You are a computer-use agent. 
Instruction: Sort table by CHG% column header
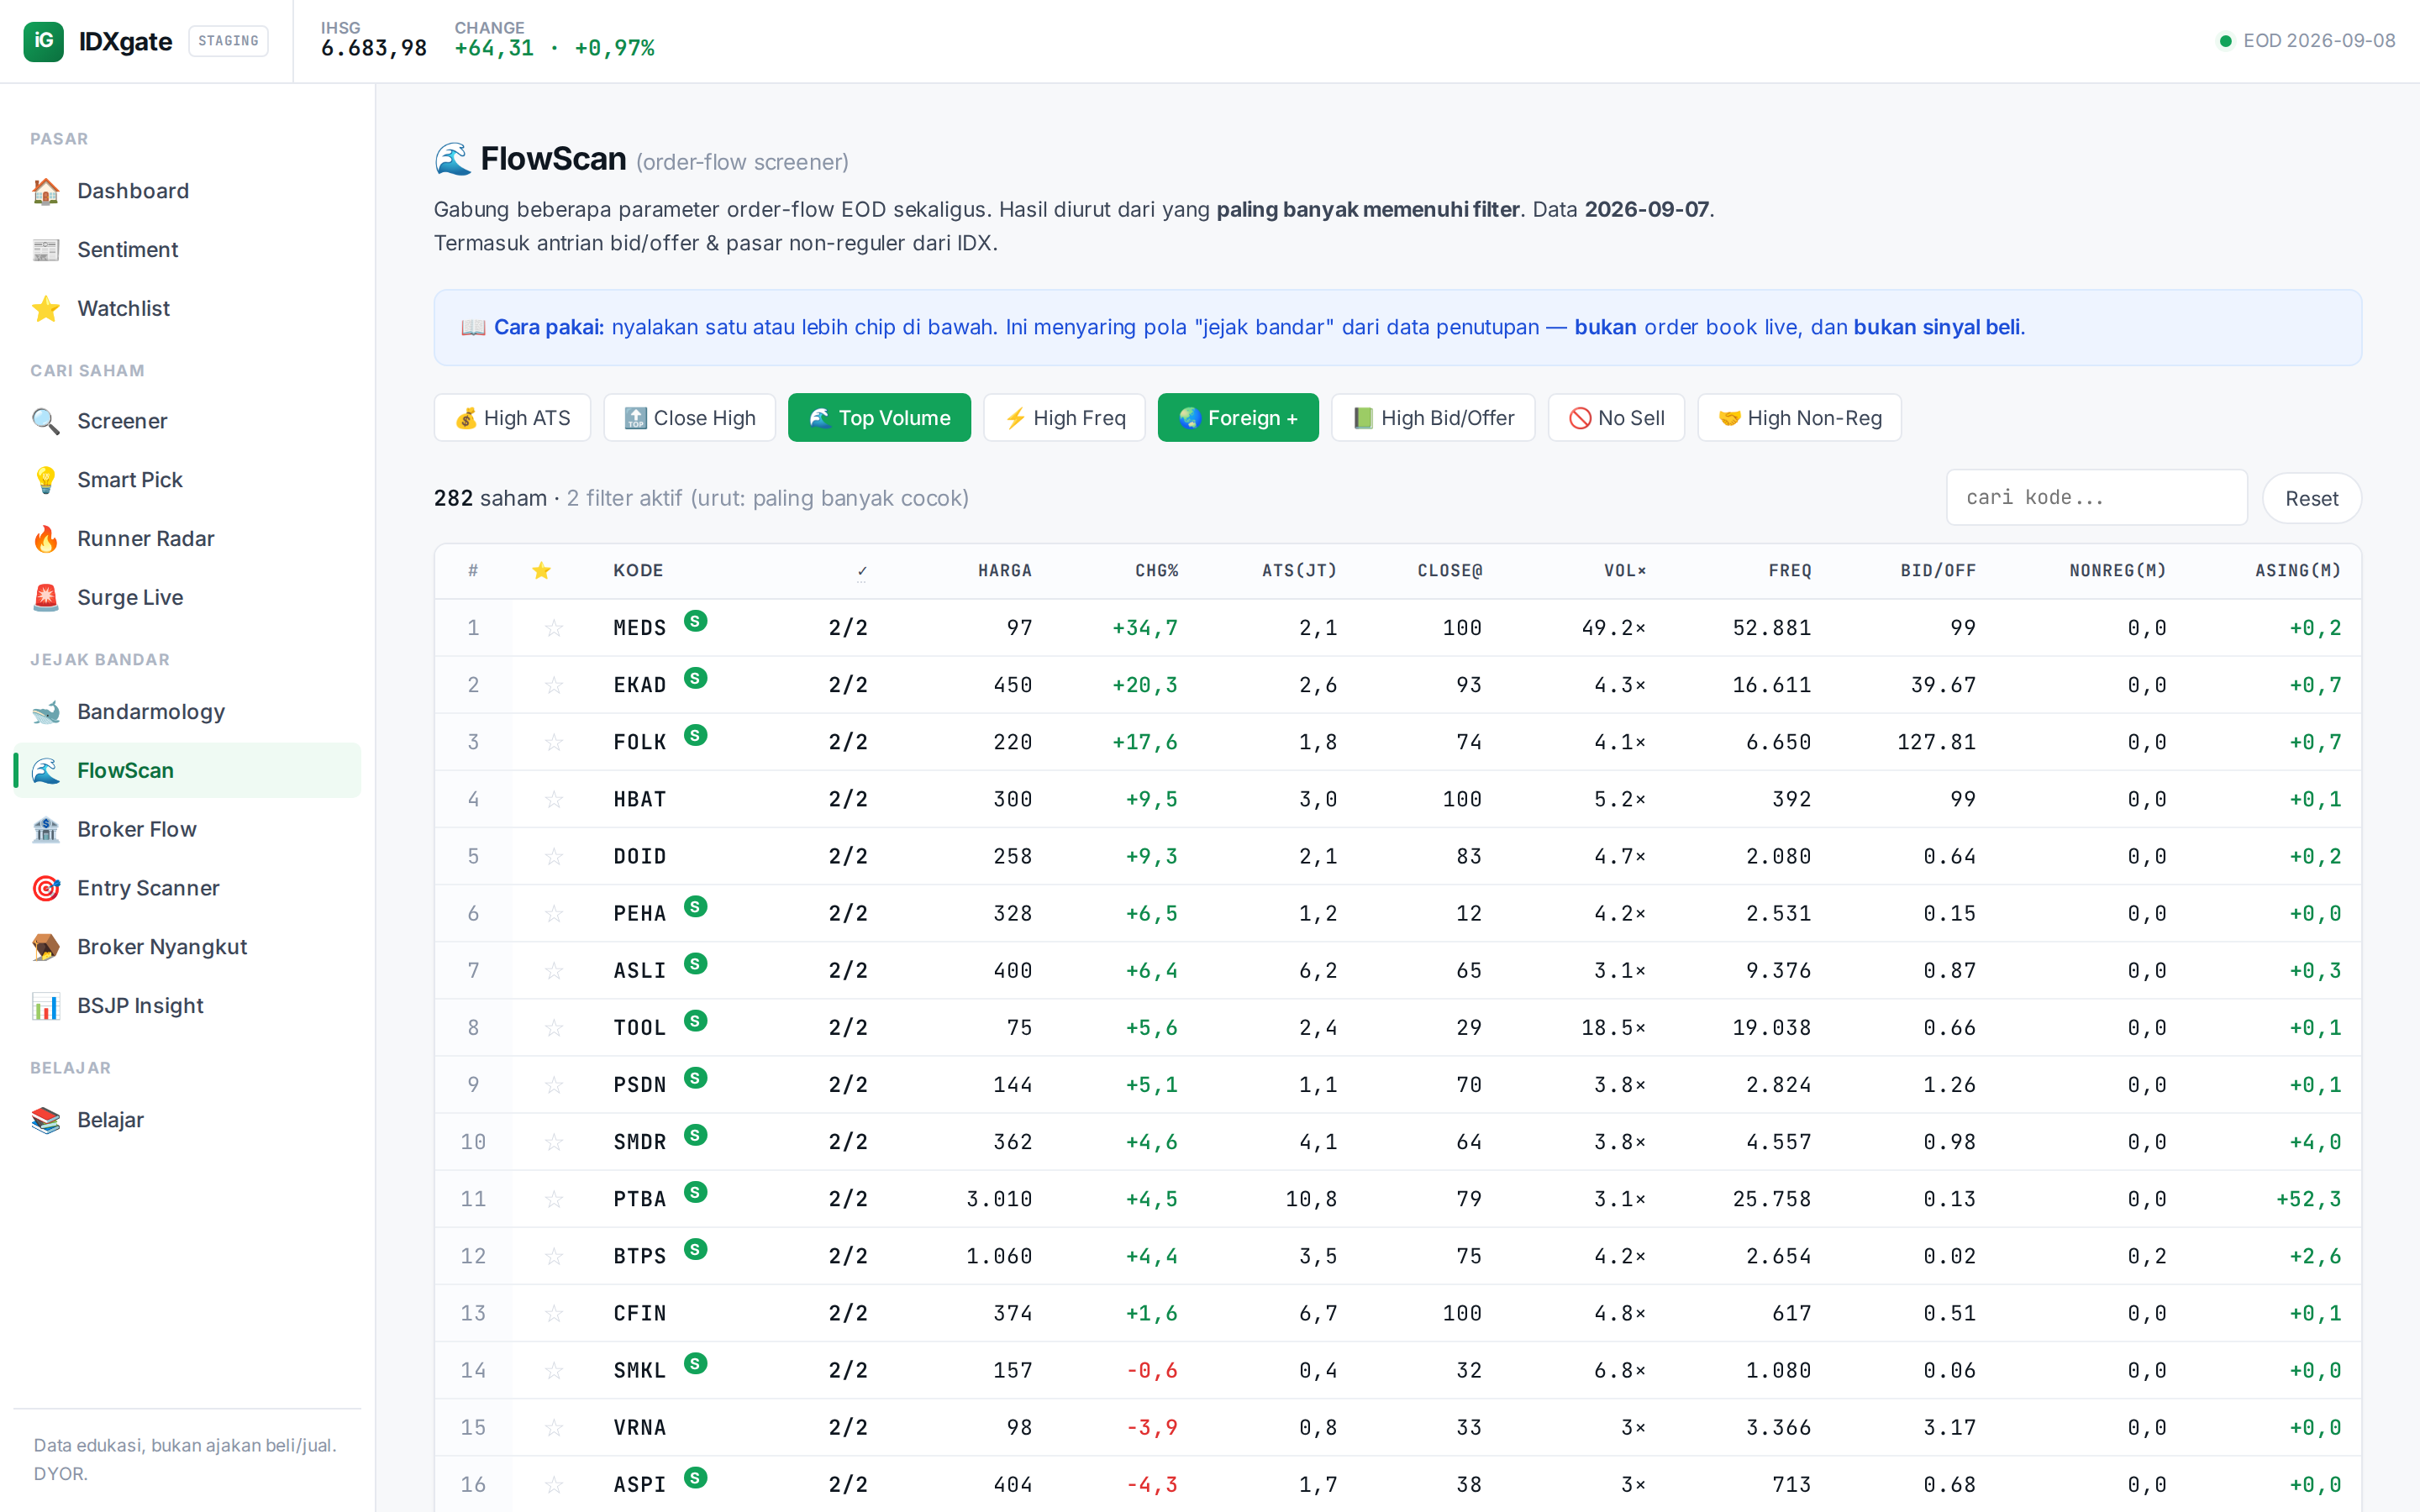pyautogui.click(x=1156, y=571)
